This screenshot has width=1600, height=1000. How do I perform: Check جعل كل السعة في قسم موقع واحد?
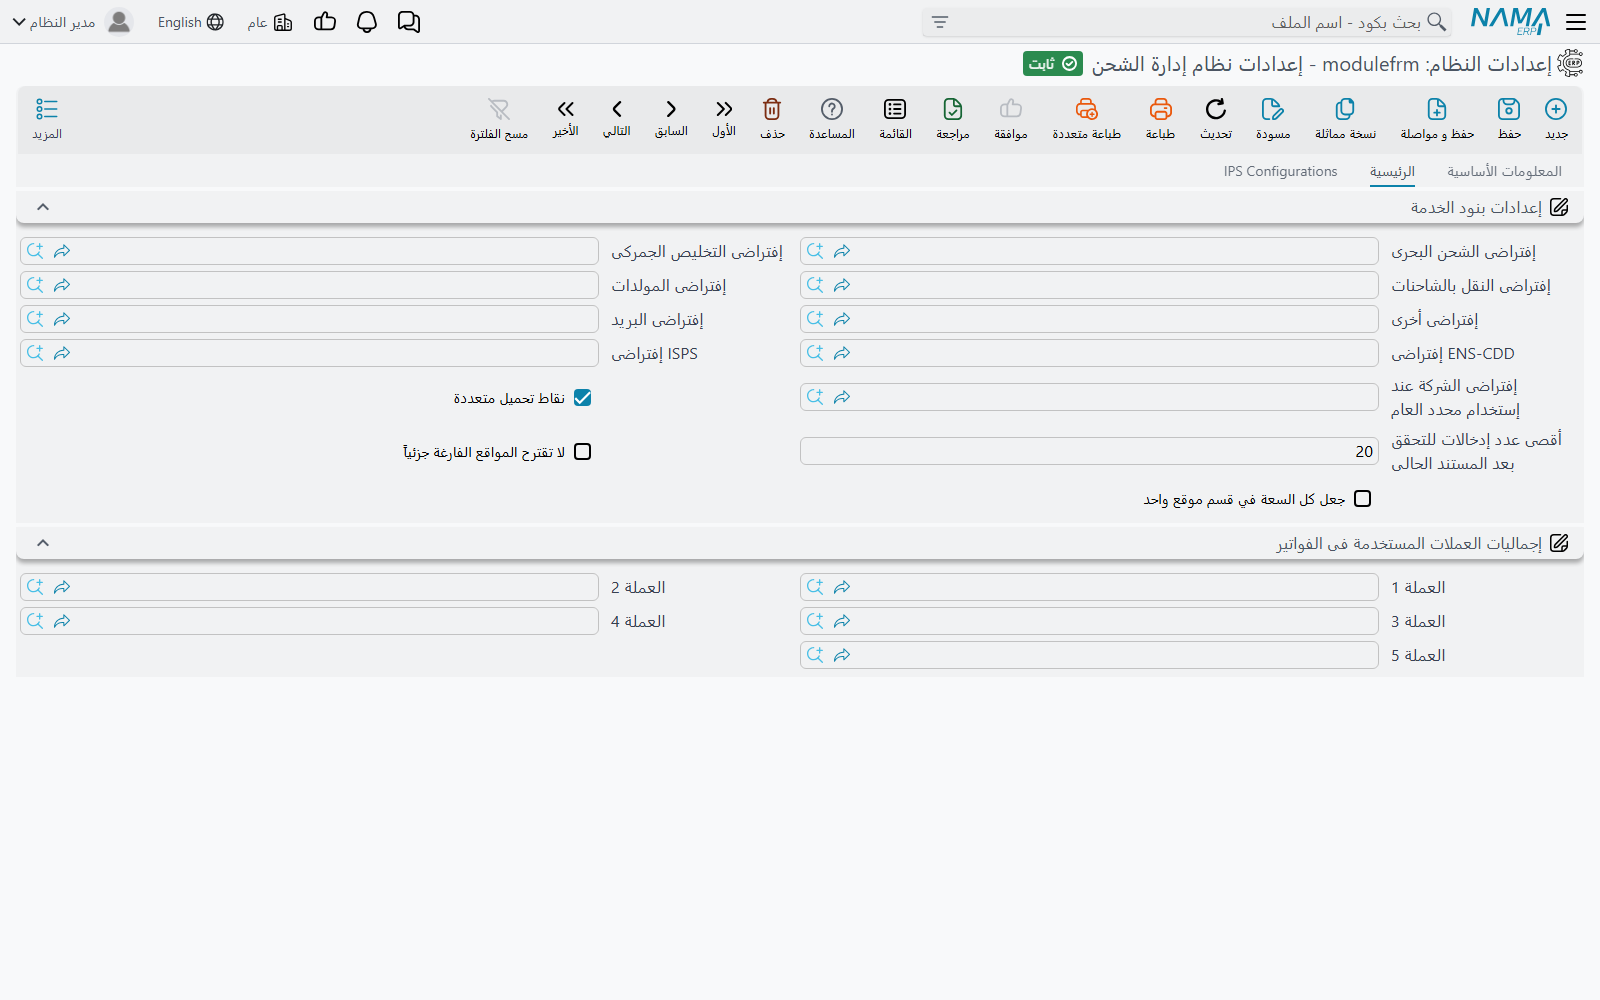coord(1363,499)
